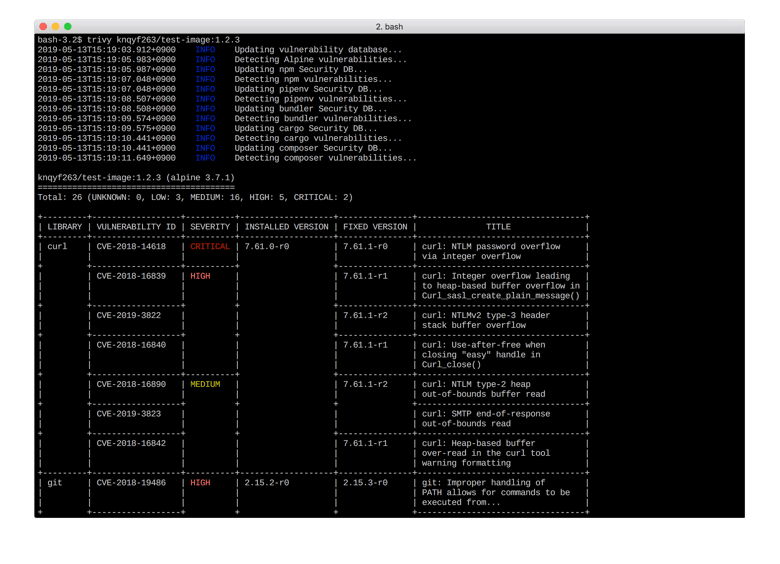Click the red close window button
Viewport: 780px width, 564px height.
pyautogui.click(x=43, y=26)
